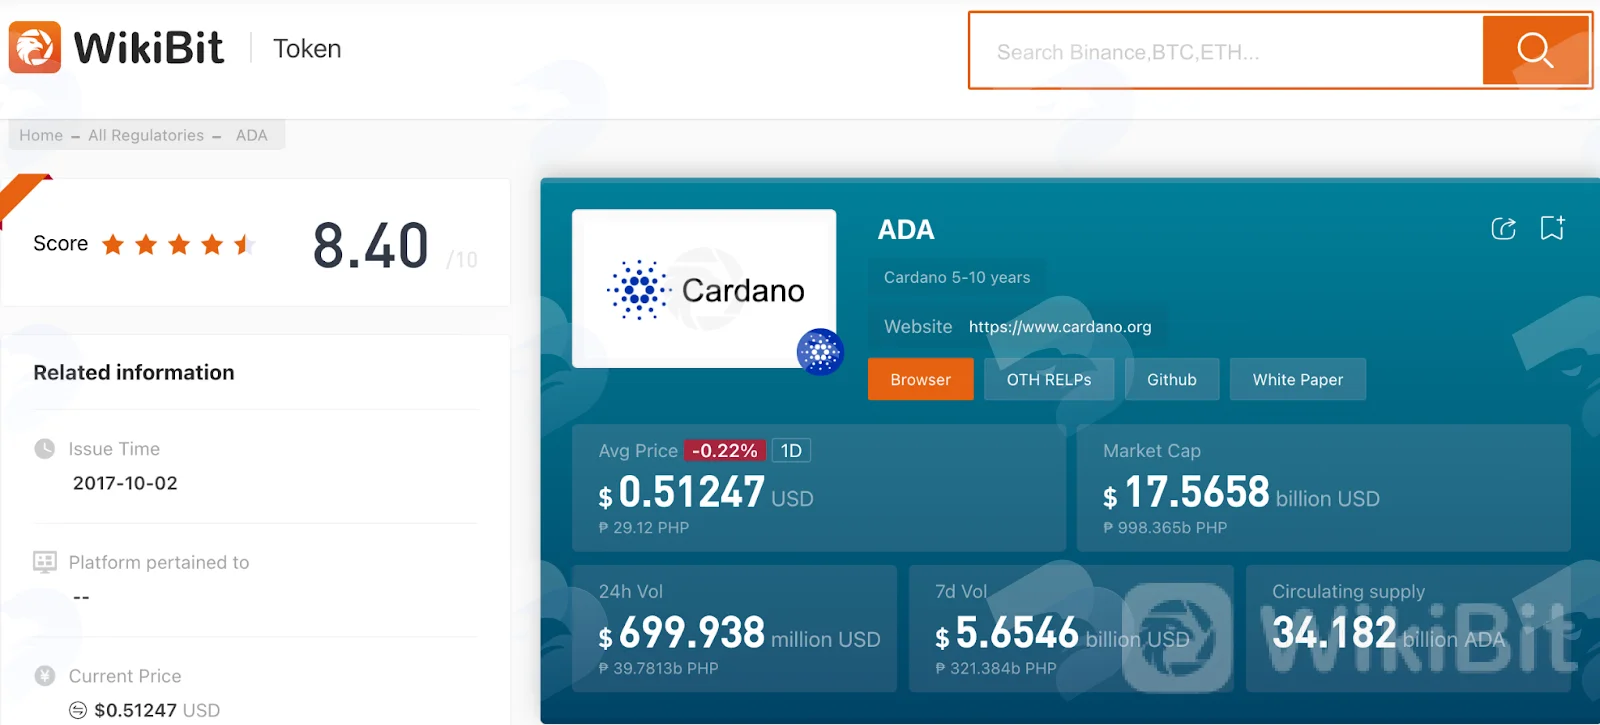Click the ₱ 29.12 PHP price

tap(644, 527)
